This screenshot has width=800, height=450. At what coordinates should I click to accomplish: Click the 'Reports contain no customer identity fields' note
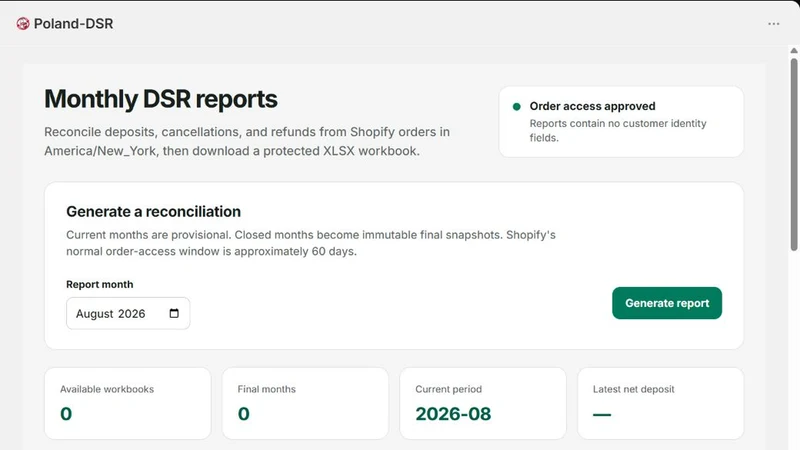click(x=618, y=131)
